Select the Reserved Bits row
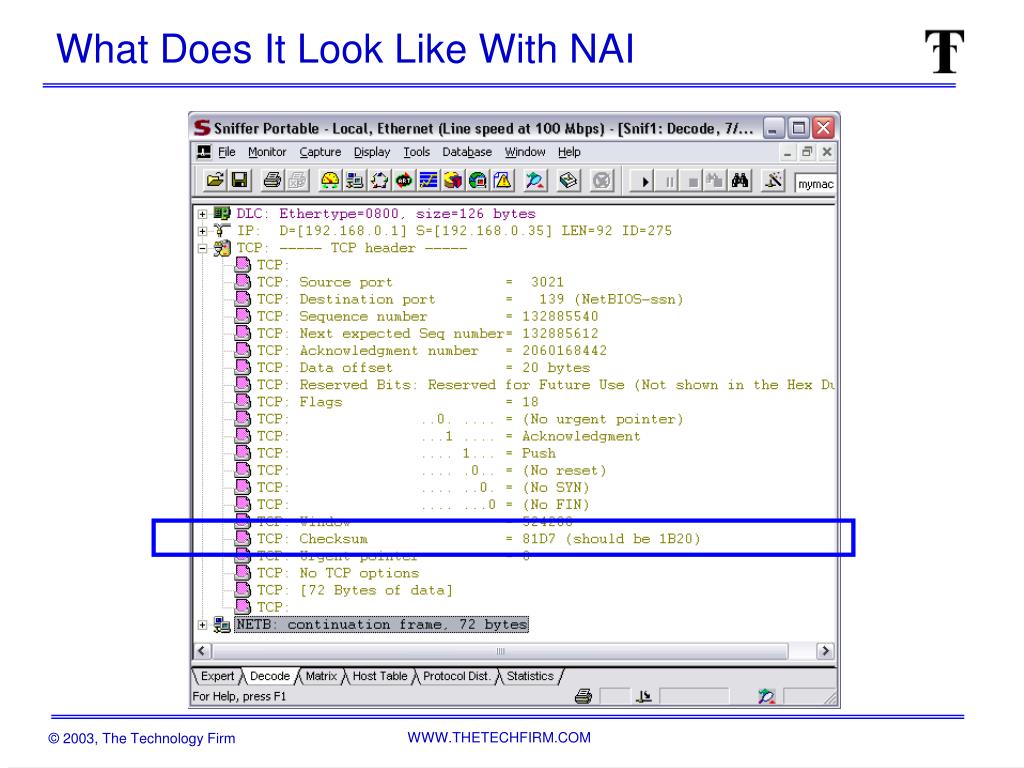The height and width of the screenshot is (768, 1024). pos(535,385)
